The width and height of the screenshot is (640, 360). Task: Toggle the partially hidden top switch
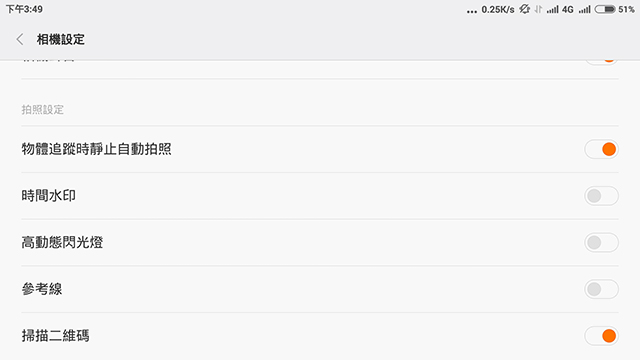point(601,62)
